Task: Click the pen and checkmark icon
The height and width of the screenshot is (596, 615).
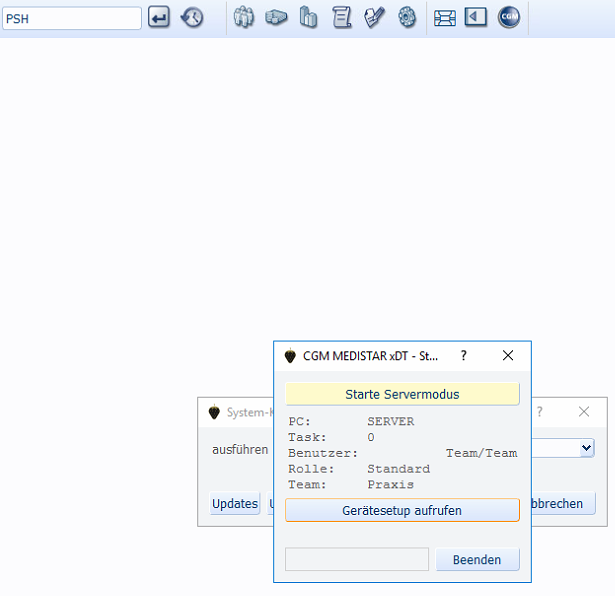Action: [x=374, y=18]
